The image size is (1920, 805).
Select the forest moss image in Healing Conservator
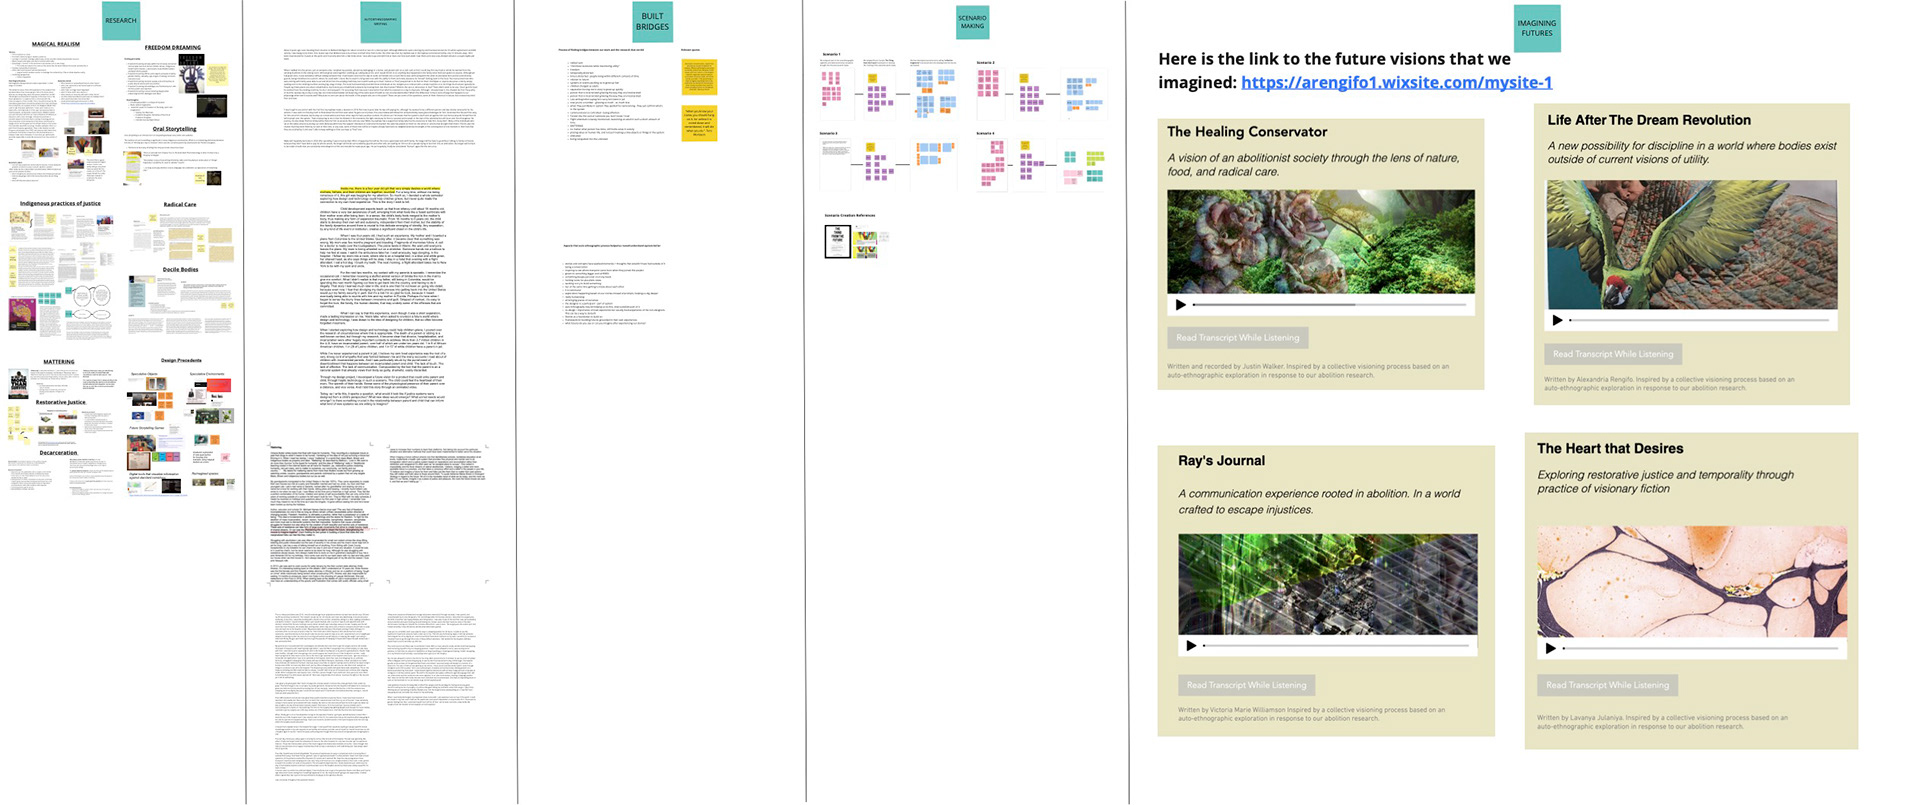[x=1320, y=241]
